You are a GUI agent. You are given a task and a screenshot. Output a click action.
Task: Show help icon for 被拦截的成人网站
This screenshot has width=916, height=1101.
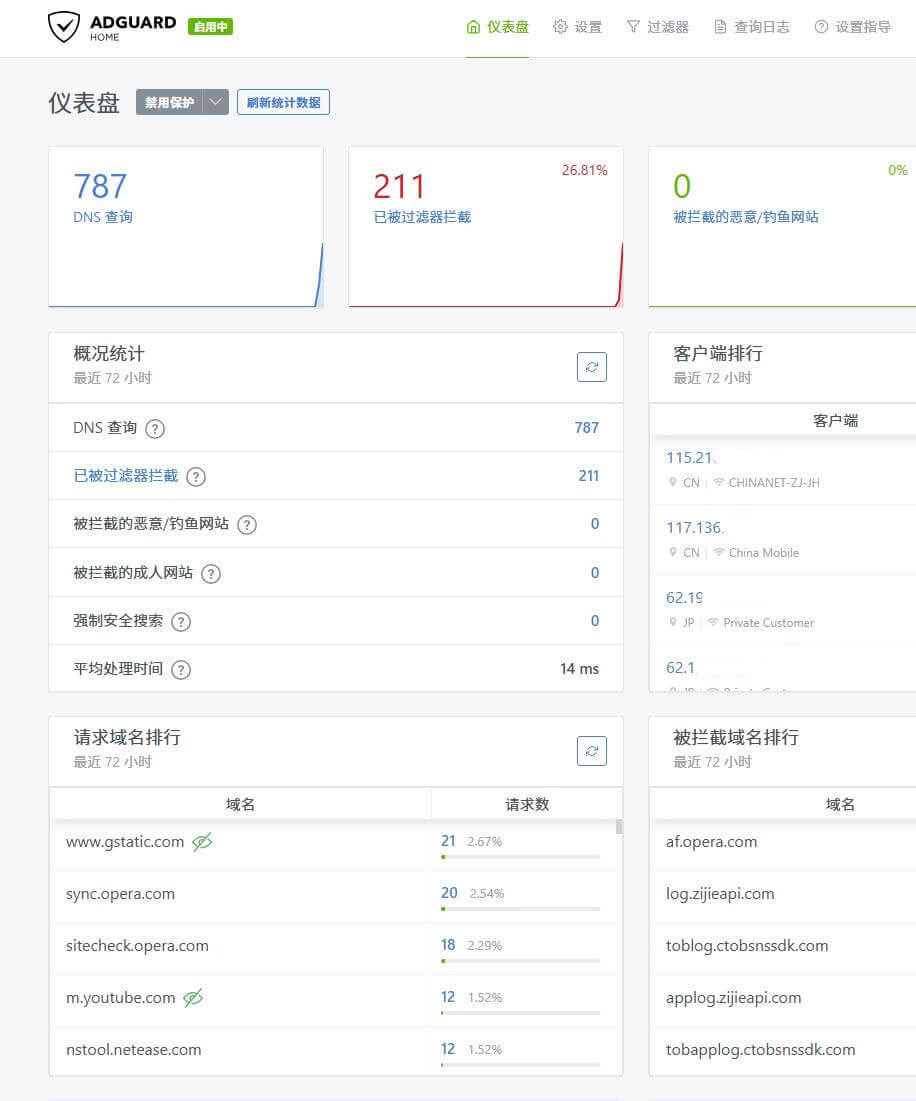211,574
